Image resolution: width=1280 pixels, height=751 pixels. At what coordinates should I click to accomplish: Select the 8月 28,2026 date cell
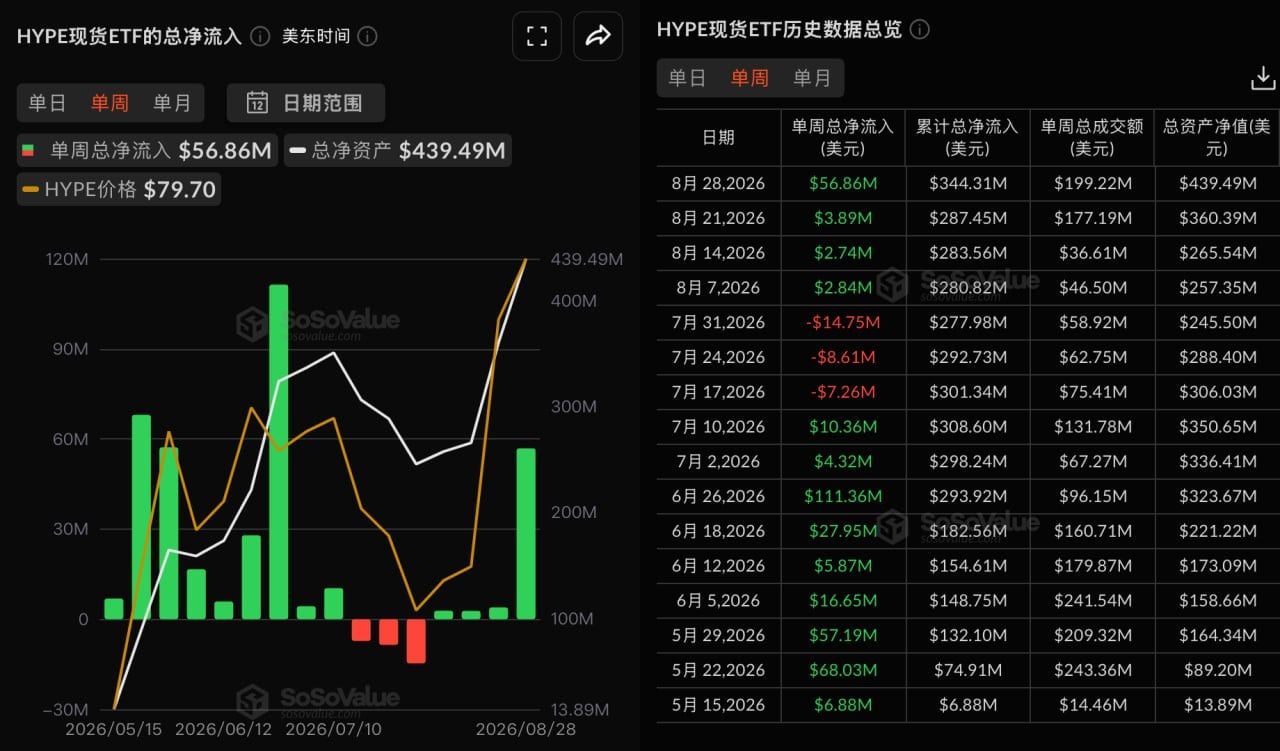click(x=718, y=183)
